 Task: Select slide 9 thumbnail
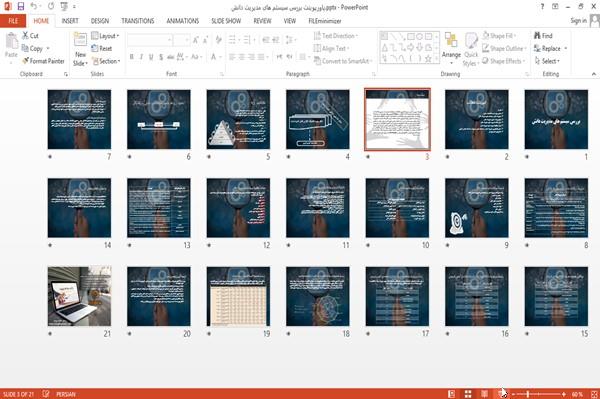477,208
